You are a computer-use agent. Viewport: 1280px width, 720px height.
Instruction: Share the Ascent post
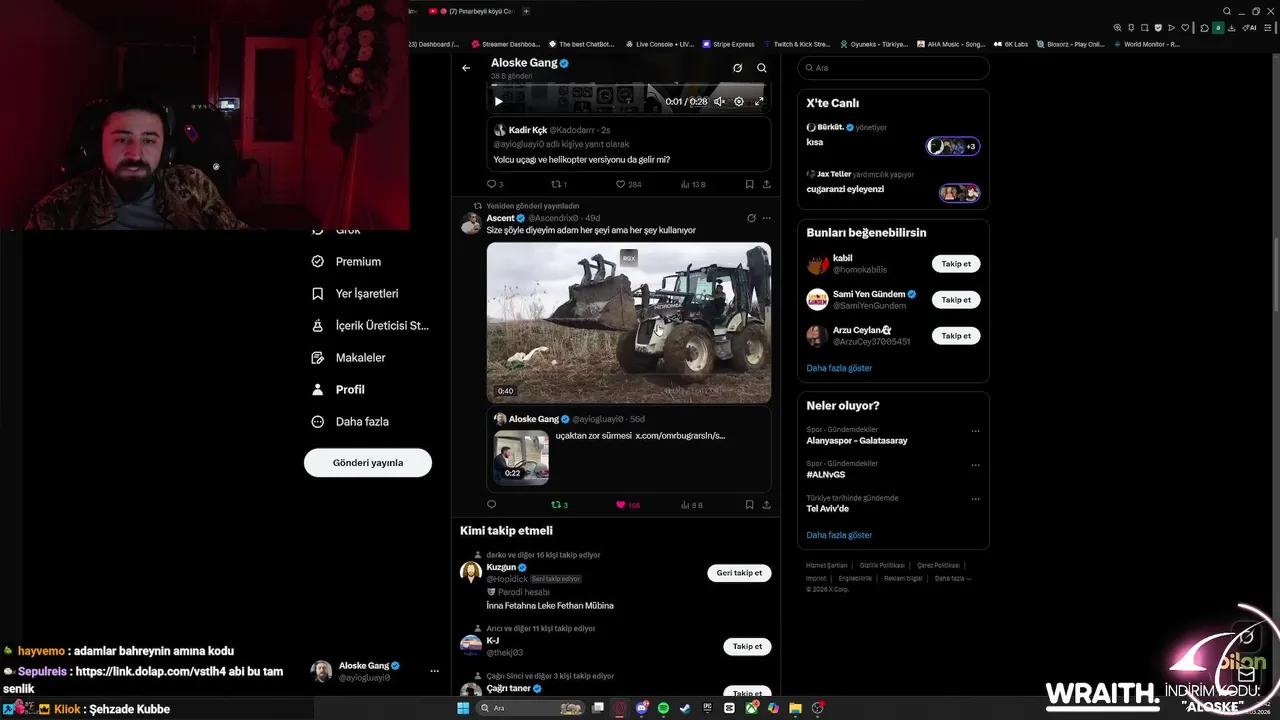(767, 505)
